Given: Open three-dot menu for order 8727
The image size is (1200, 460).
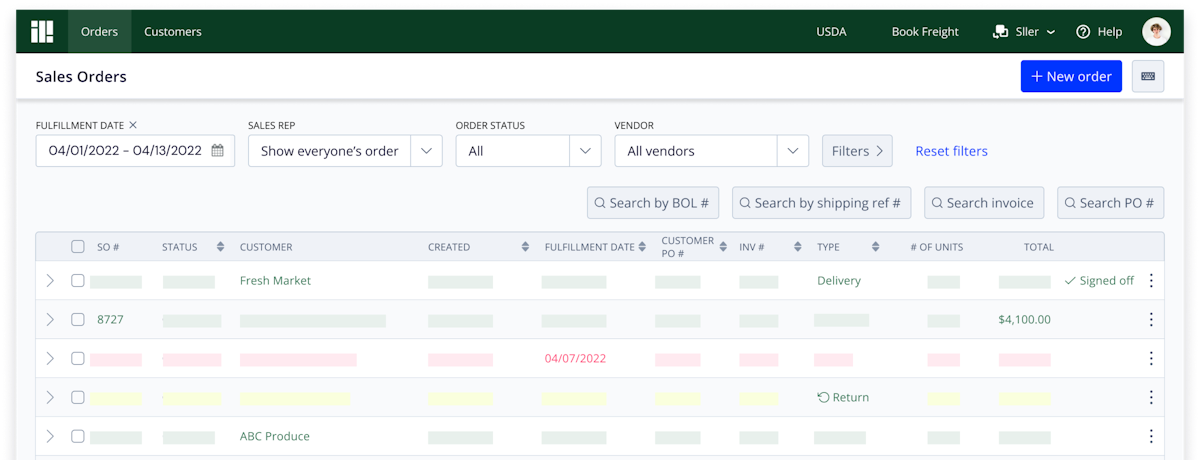Looking at the screenshot, I should [1151, 320].
